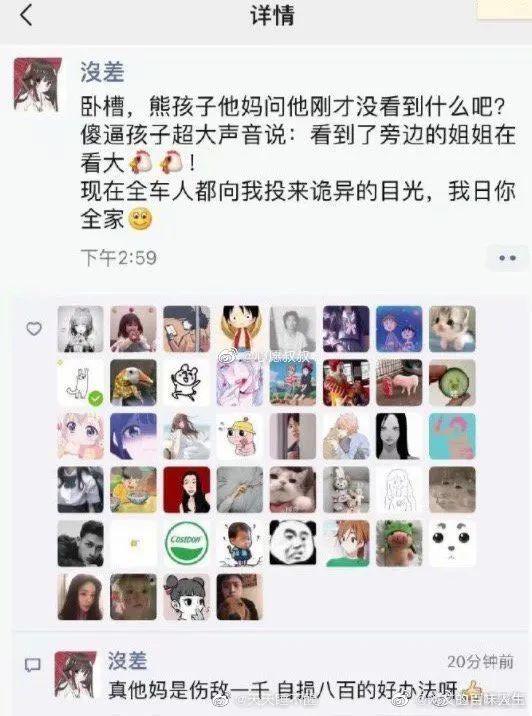Open Luffy straw hat avatar in likes
Screen dimensions: 532x716
(x=240, y=329)
